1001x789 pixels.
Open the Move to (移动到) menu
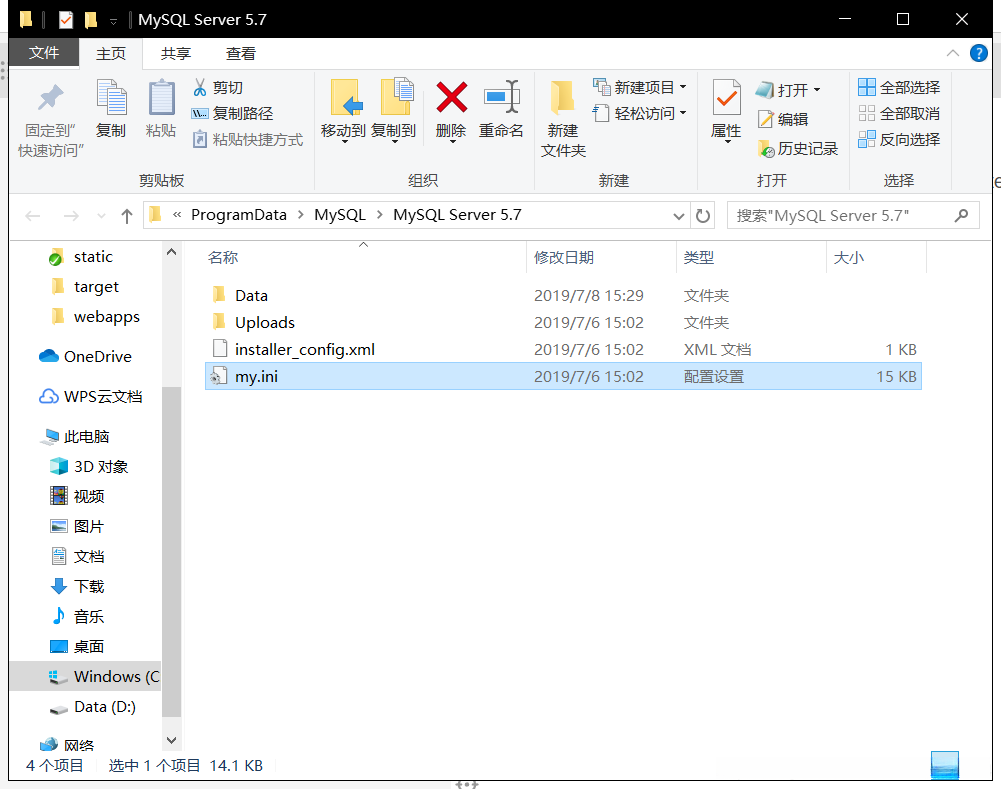[343, 111]
